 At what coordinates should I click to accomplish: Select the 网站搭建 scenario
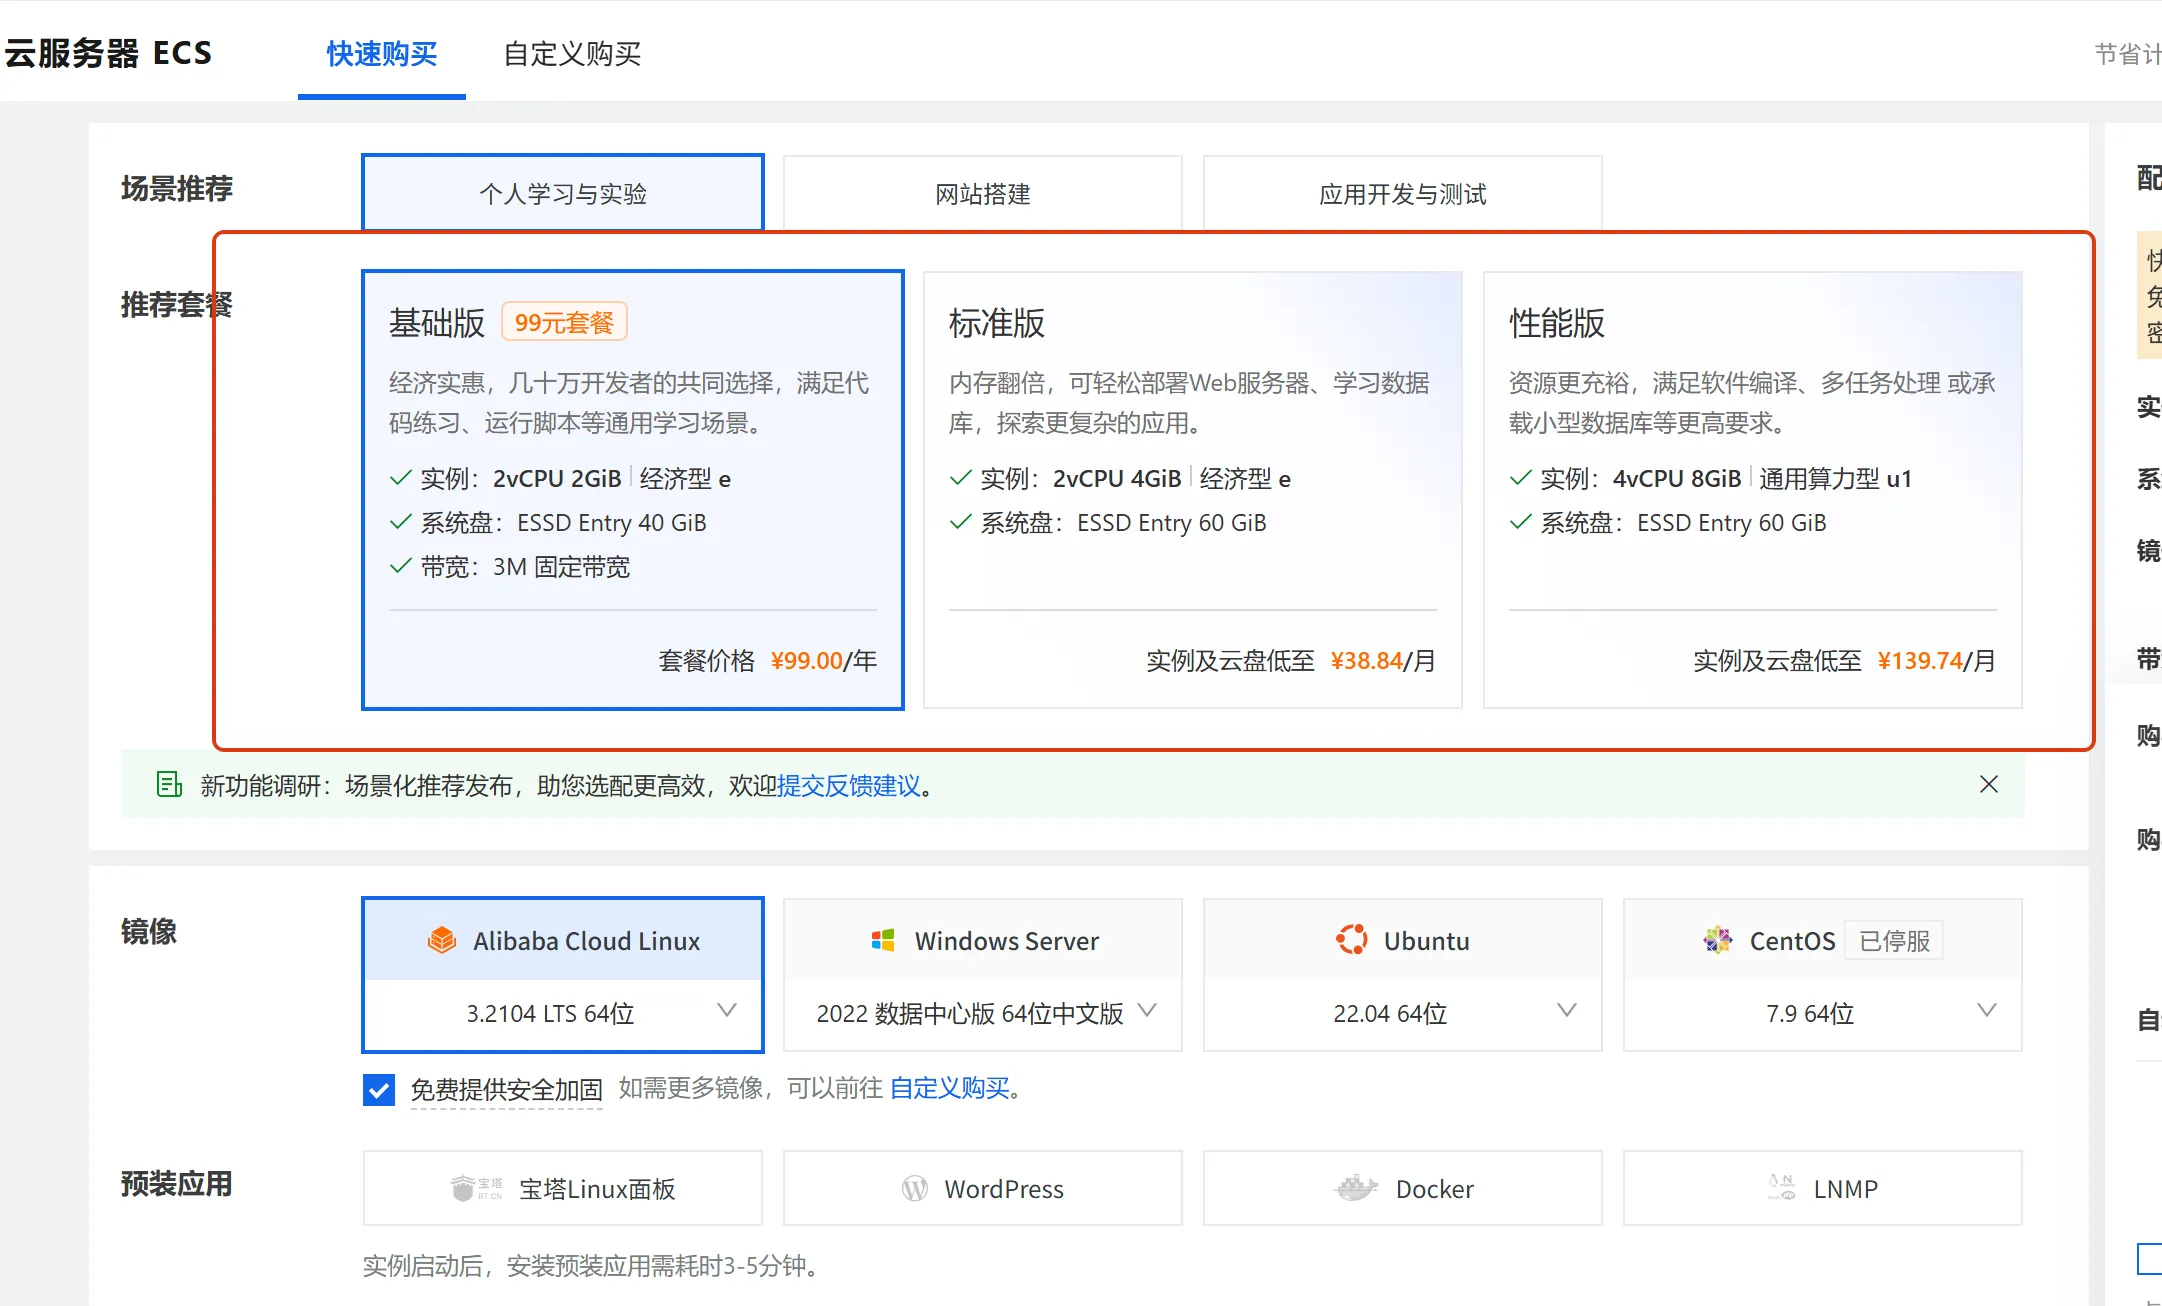click(x=983, y=193)
